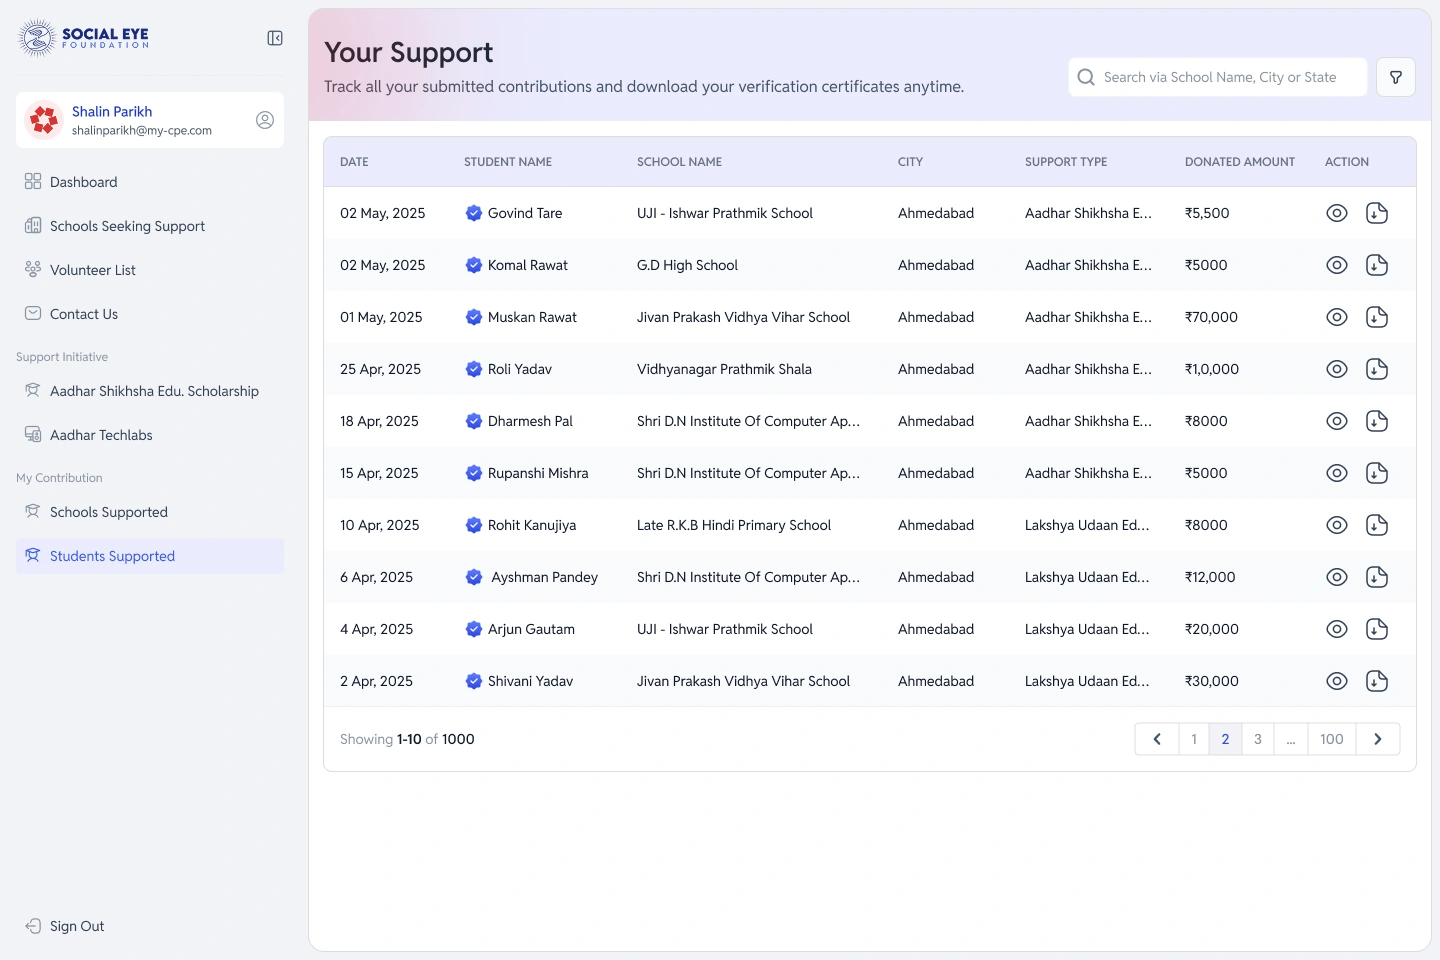The width and height of the screenshot is (1440, 960).
Task: Download certificate for Shivani Yadav row
Action: [x=1377, y=681]
